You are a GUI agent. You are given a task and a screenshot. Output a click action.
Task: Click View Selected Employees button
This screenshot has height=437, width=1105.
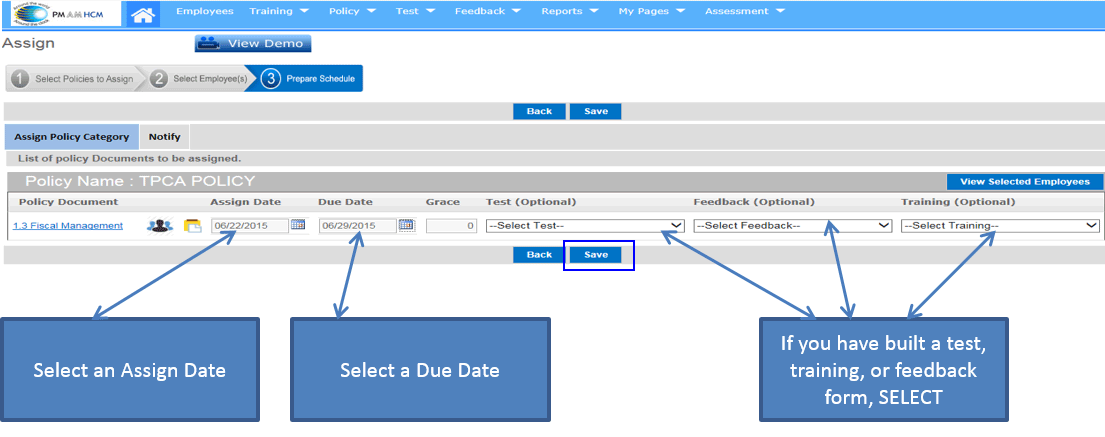1024,182
